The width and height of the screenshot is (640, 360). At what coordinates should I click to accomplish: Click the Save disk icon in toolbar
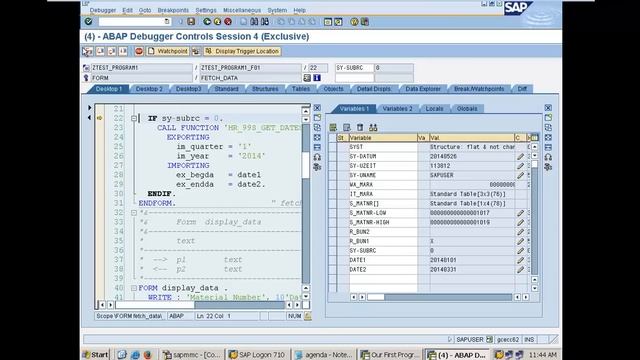point(191,22)
